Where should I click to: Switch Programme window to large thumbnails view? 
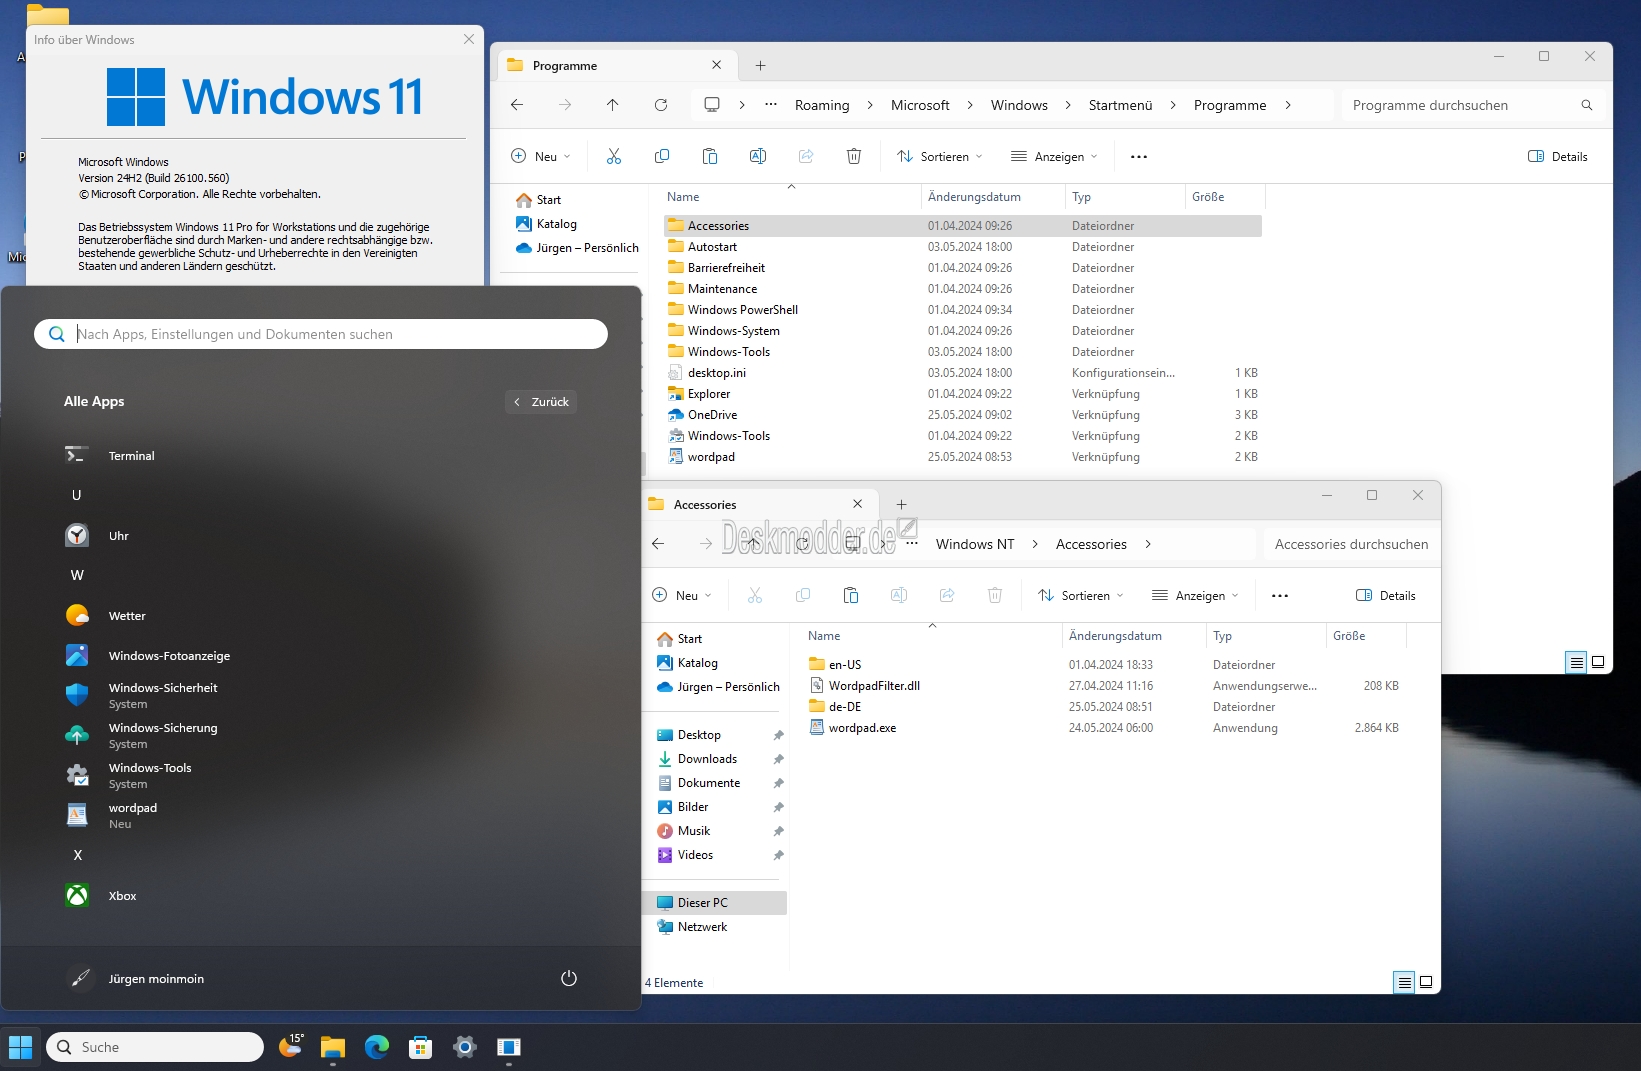coord(1598,662)
